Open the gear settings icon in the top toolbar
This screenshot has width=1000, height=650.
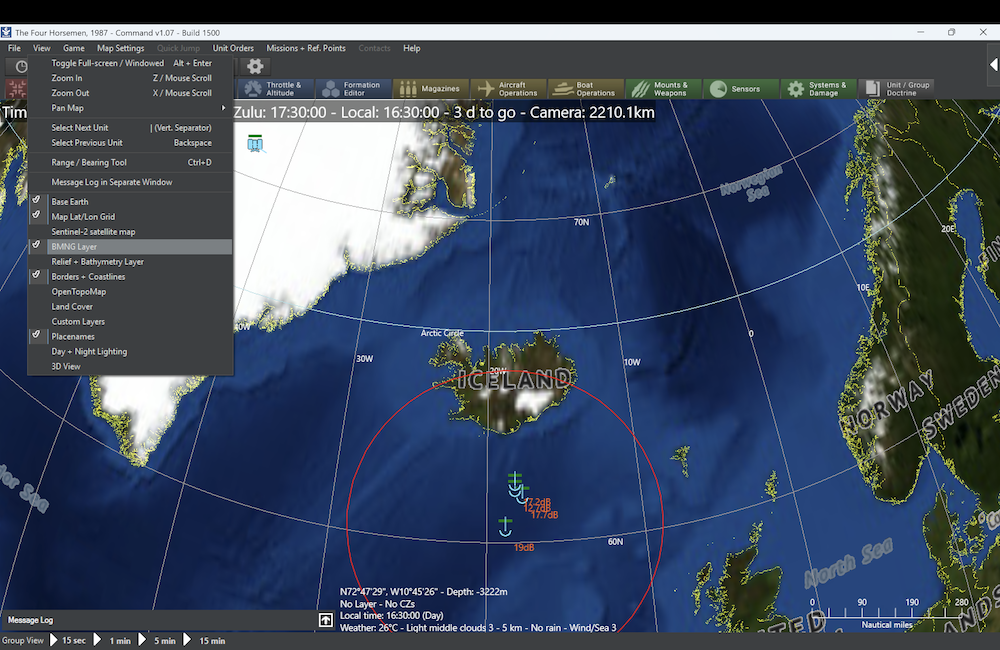pyautogui.click(x=255, y=66)
